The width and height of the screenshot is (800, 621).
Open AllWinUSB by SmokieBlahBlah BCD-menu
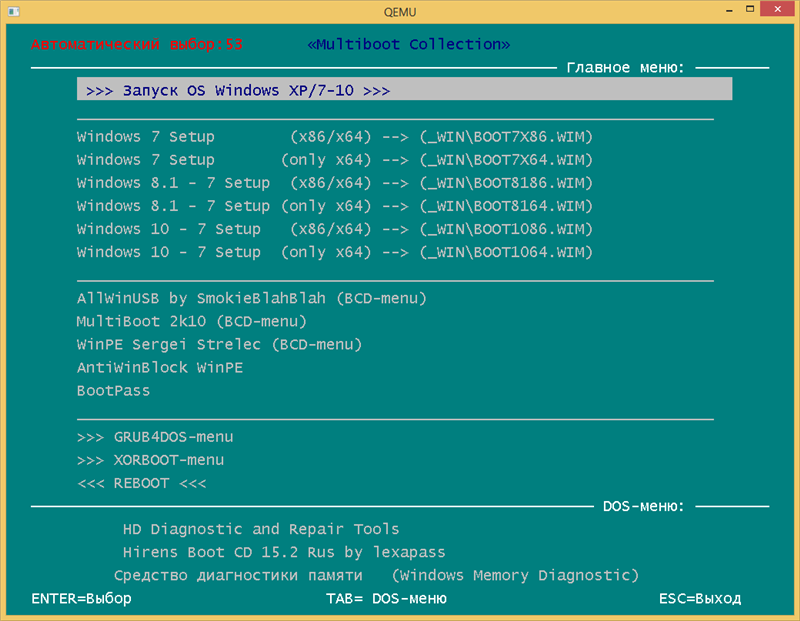pyautogui.click(x=252, y=299)
